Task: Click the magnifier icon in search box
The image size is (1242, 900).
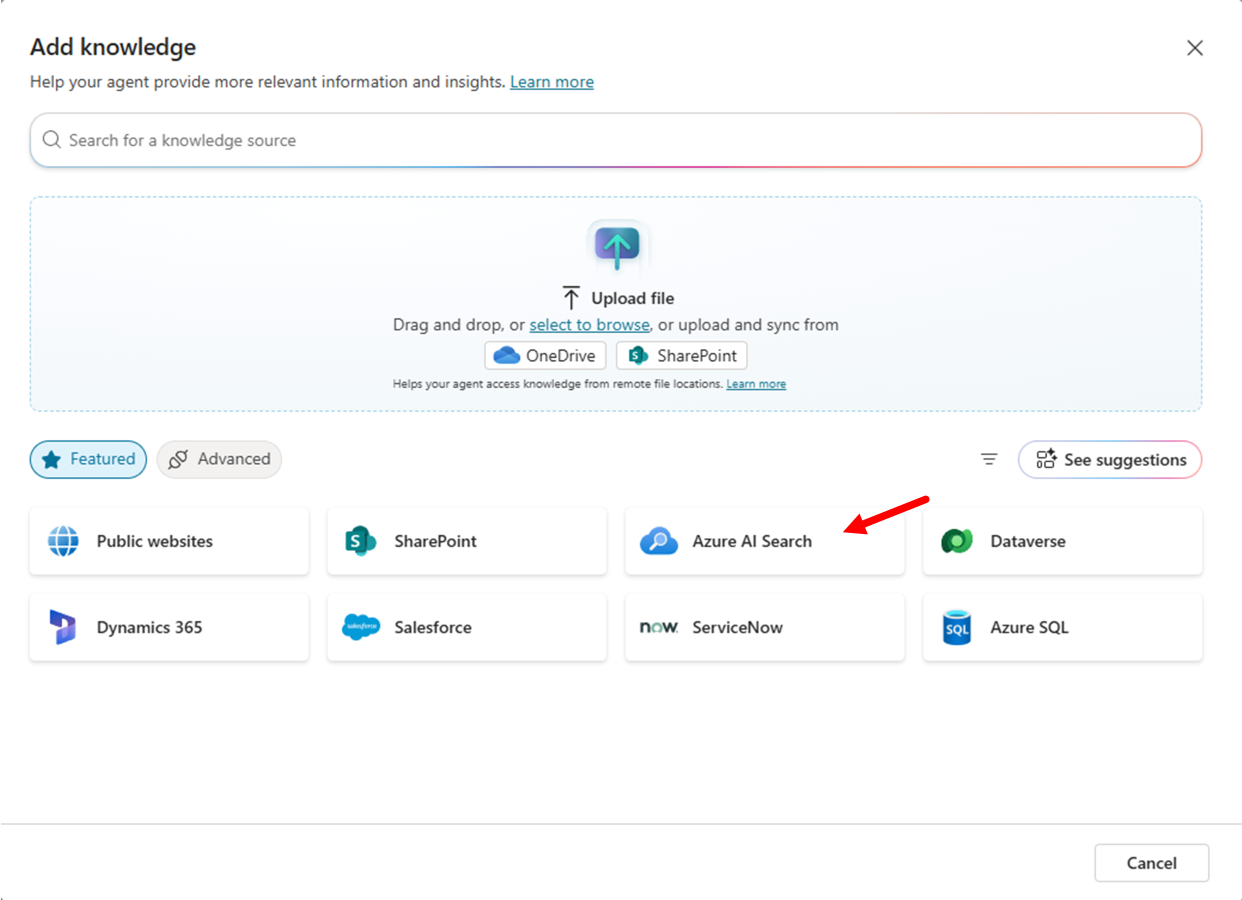Action: pos(52,140)
